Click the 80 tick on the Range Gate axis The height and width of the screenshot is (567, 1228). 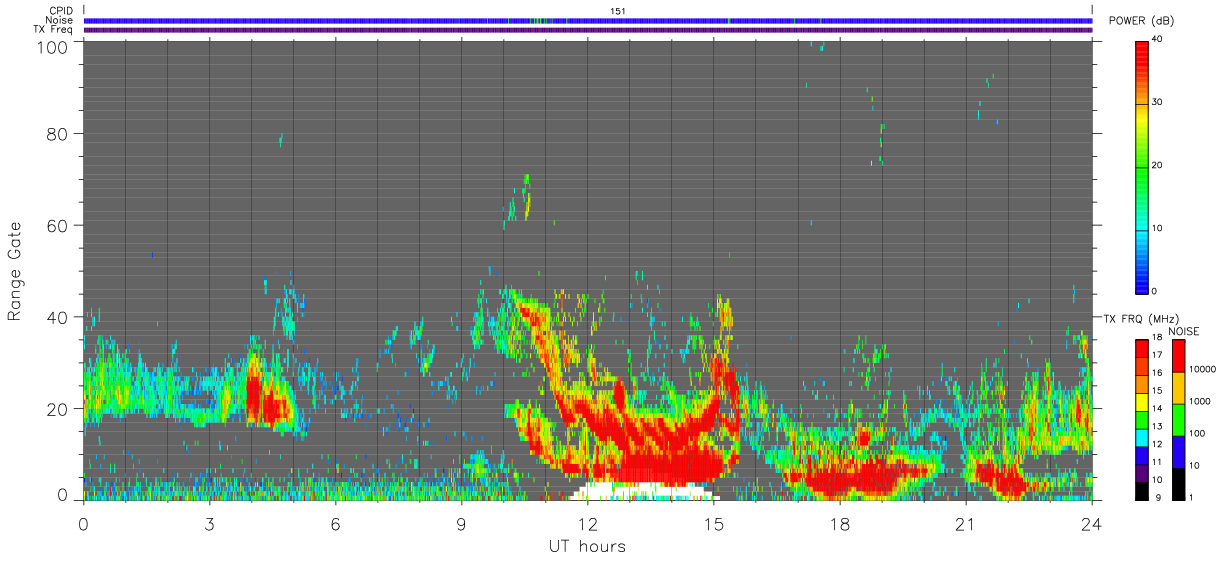(x=58, y=133)
